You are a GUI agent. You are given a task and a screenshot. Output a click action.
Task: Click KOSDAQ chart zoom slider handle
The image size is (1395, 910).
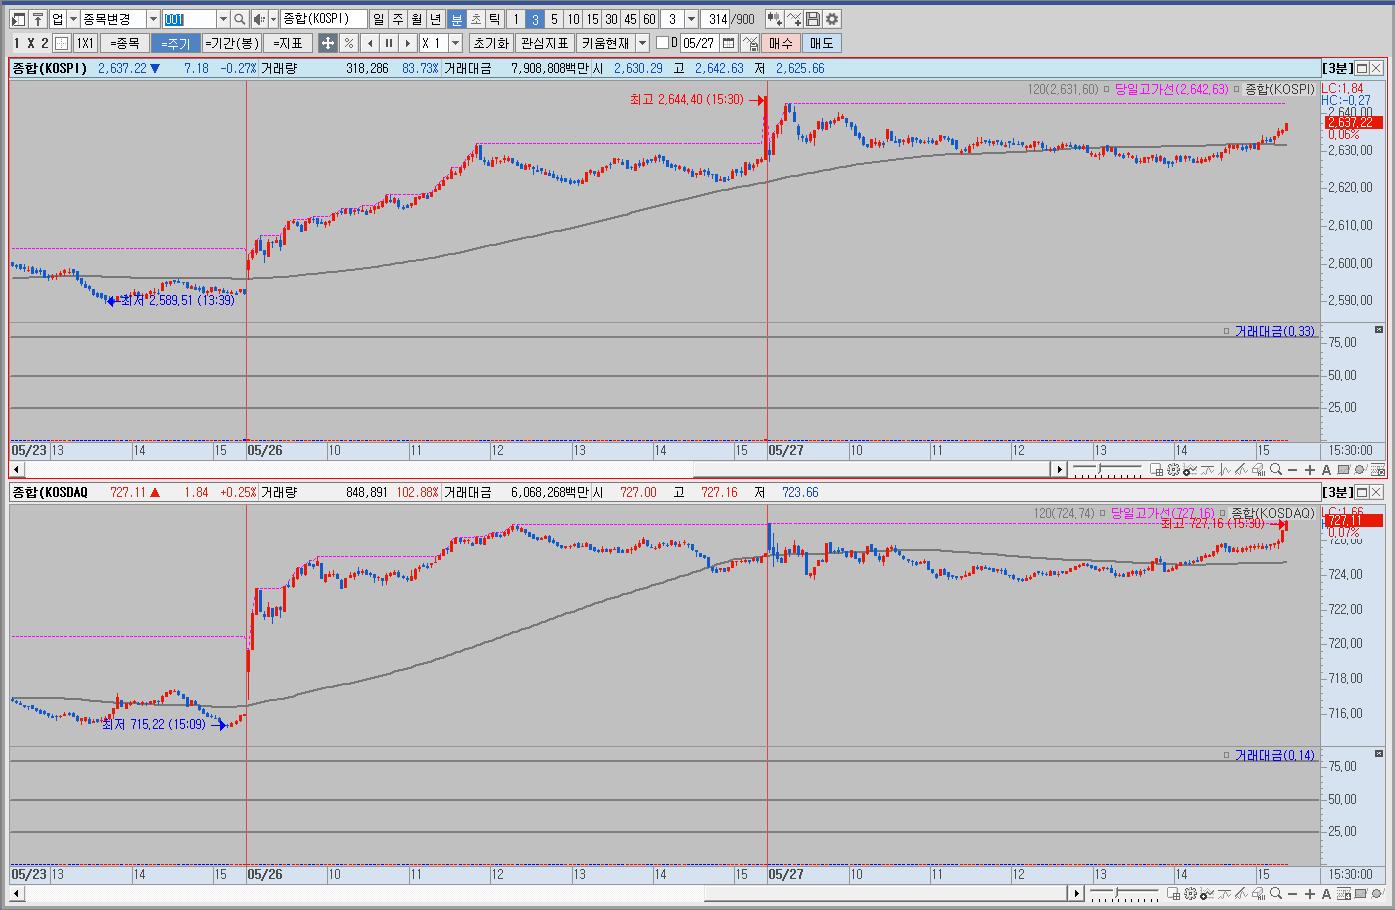1116,892
